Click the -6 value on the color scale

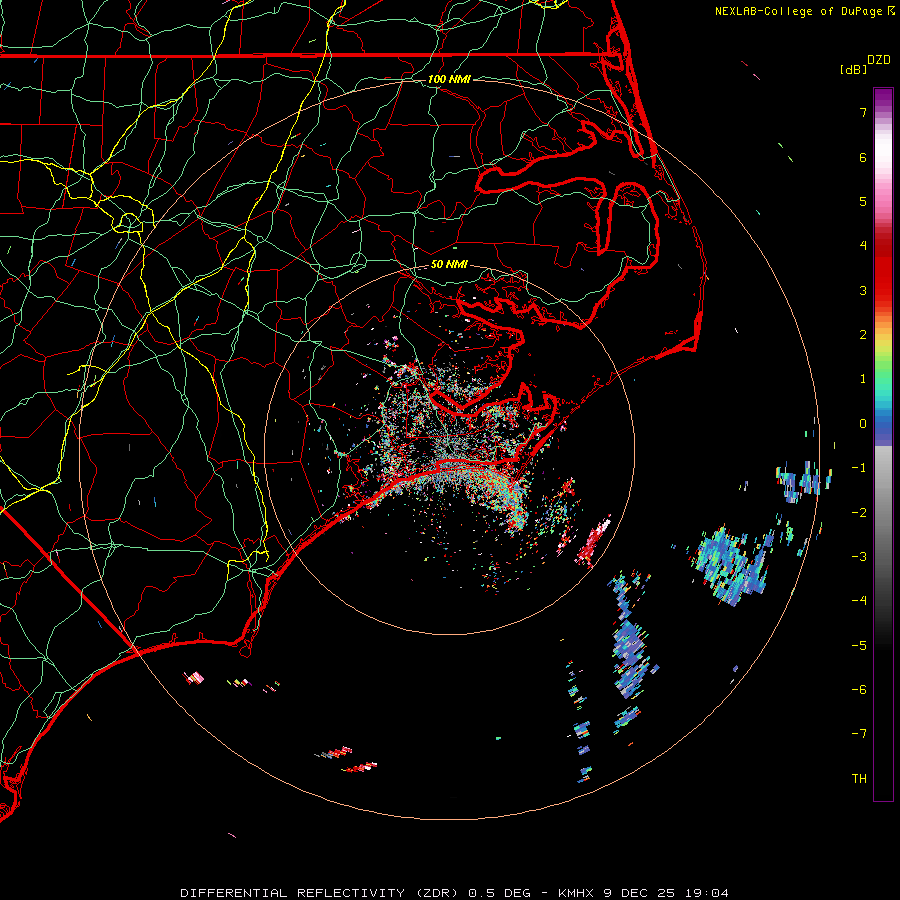pos(859,689)
